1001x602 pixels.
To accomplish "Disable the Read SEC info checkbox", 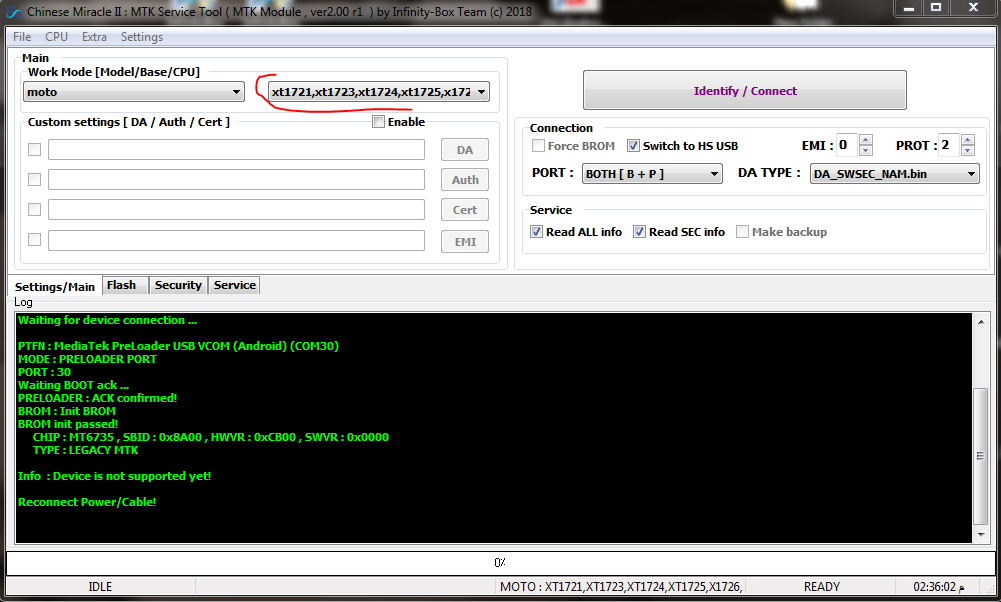I will coord(639,232).
